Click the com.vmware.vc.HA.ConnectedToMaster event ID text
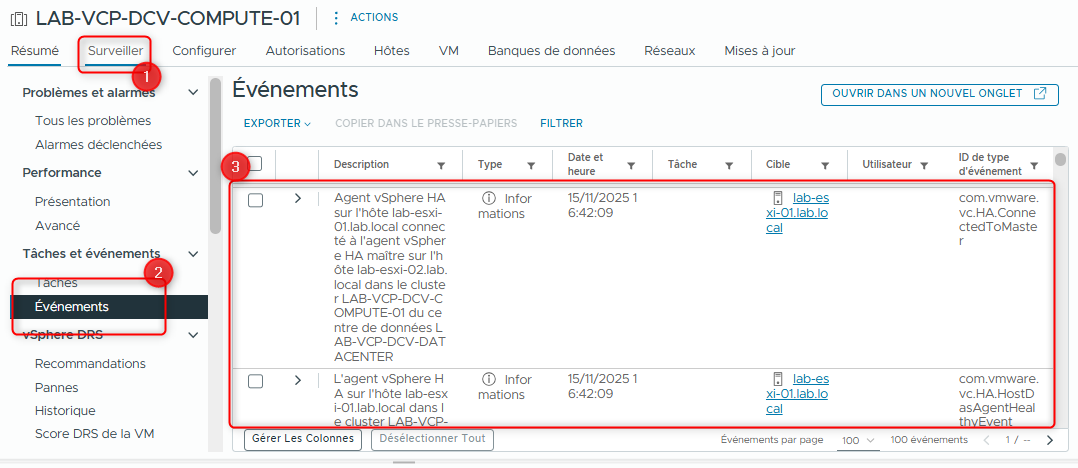The image size is (1078, 468). pos(998,220)
